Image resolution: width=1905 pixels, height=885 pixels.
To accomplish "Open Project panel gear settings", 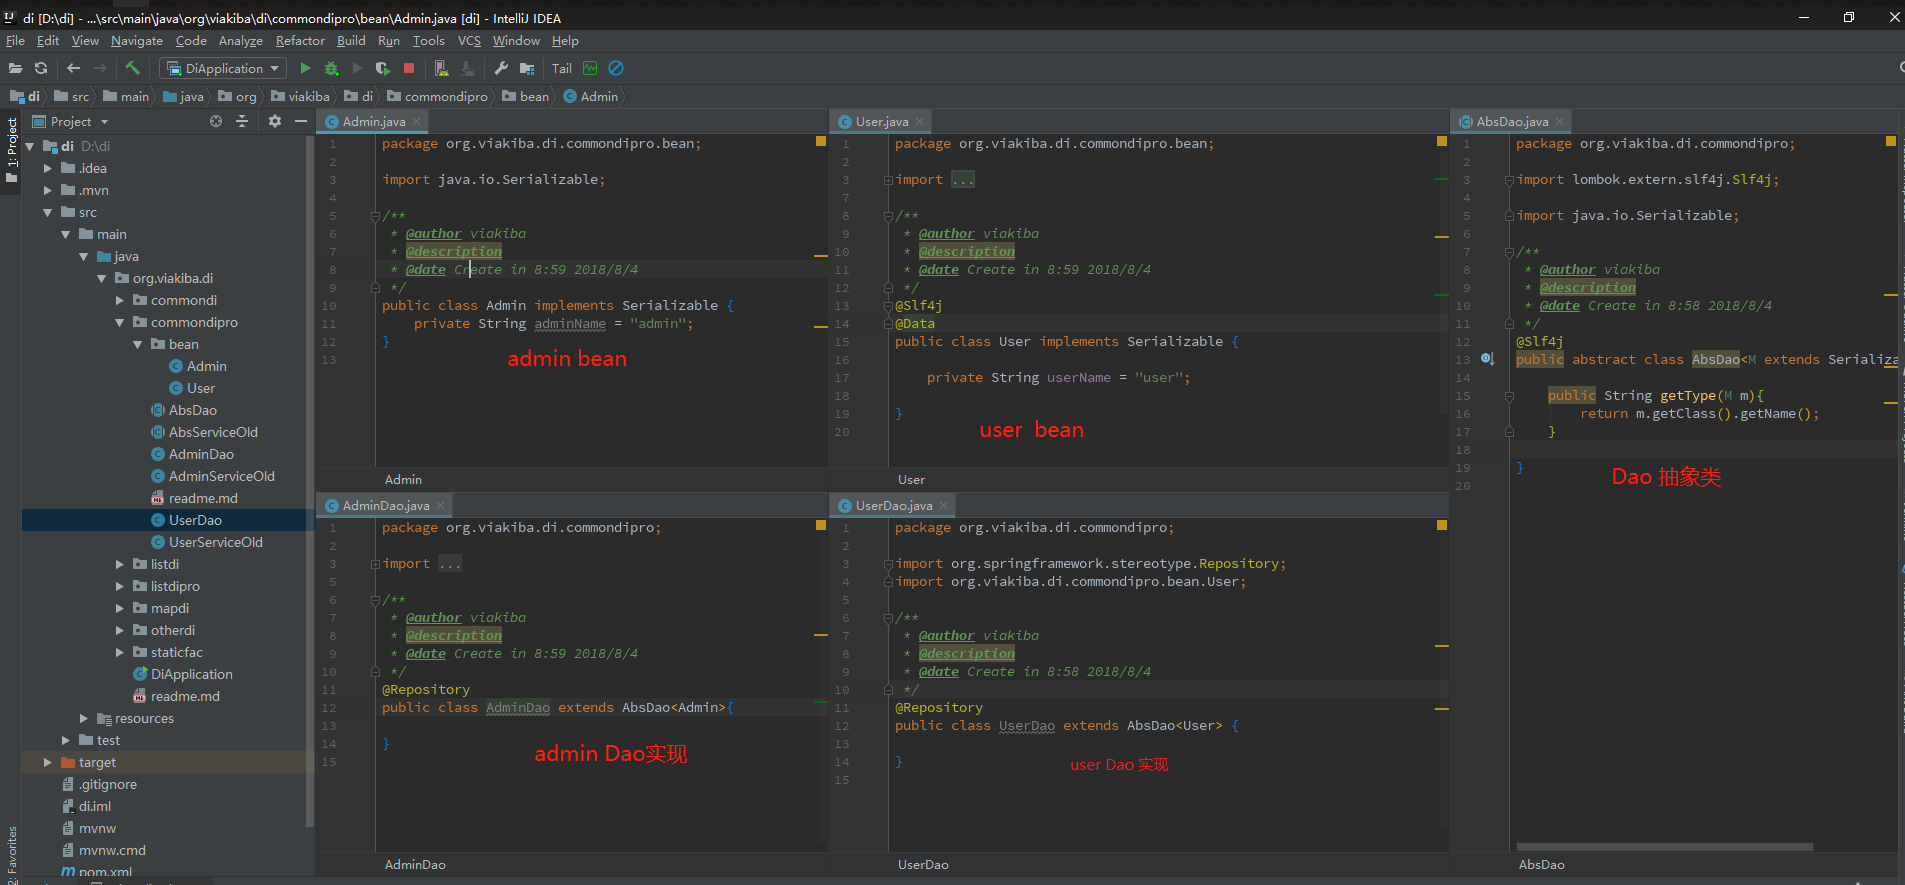I will (x=275, y=121).
